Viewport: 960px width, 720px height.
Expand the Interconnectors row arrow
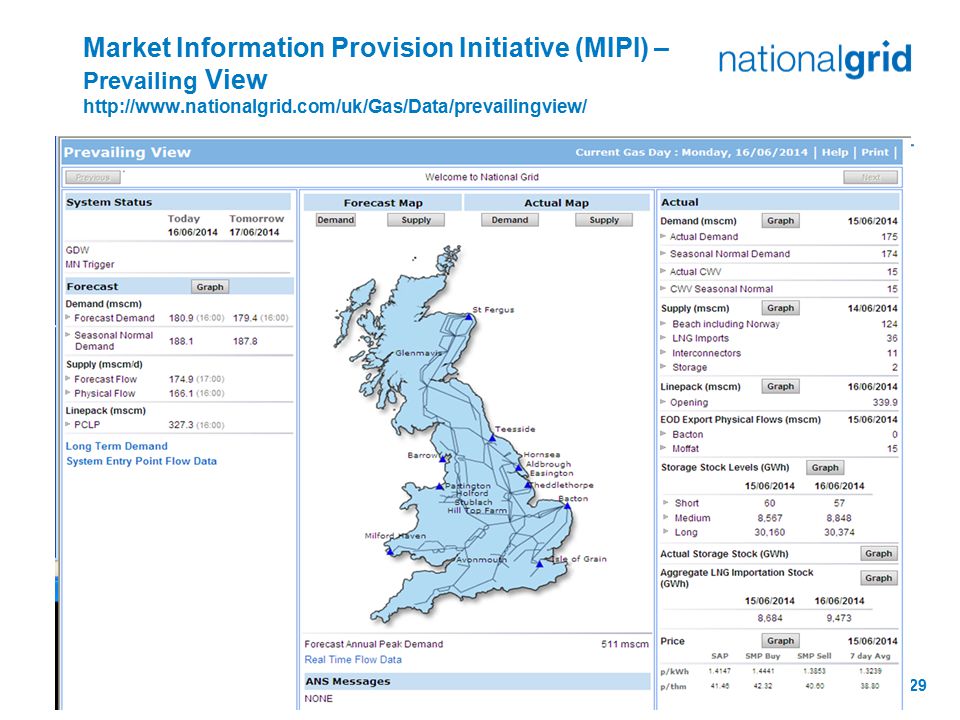click(x=663, y=352)
